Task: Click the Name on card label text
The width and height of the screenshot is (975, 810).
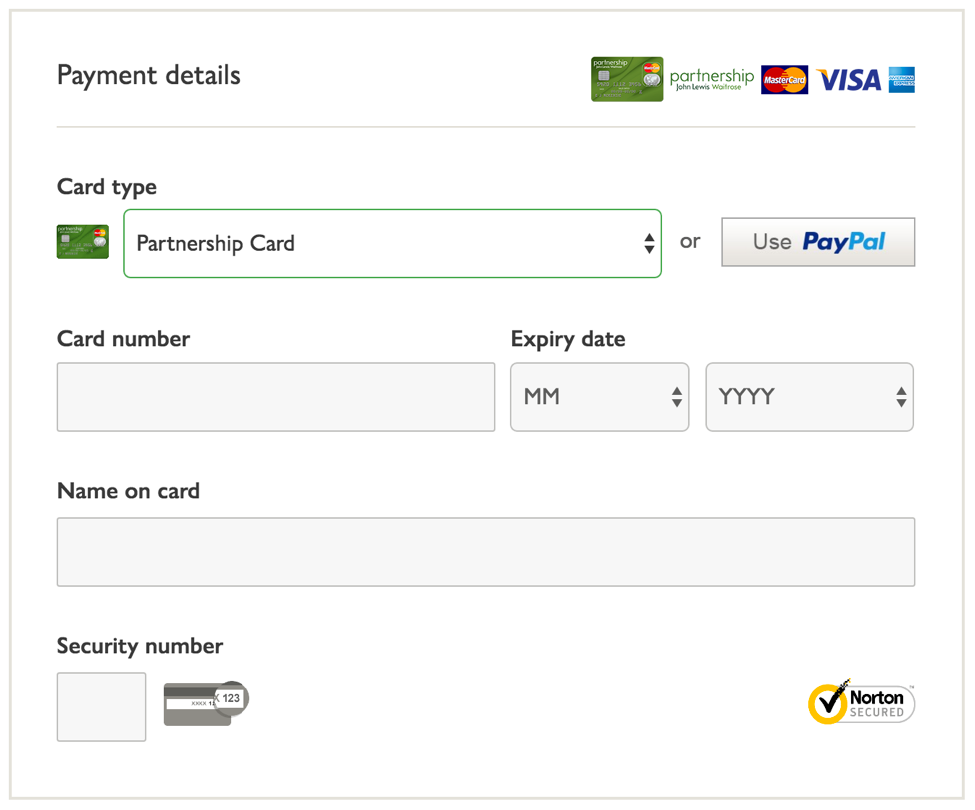Action: [128, 491]
